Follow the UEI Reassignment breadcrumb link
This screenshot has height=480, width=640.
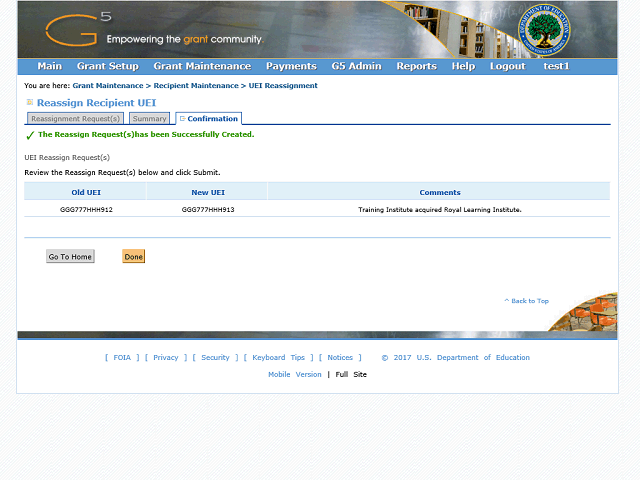click(283, 86)
